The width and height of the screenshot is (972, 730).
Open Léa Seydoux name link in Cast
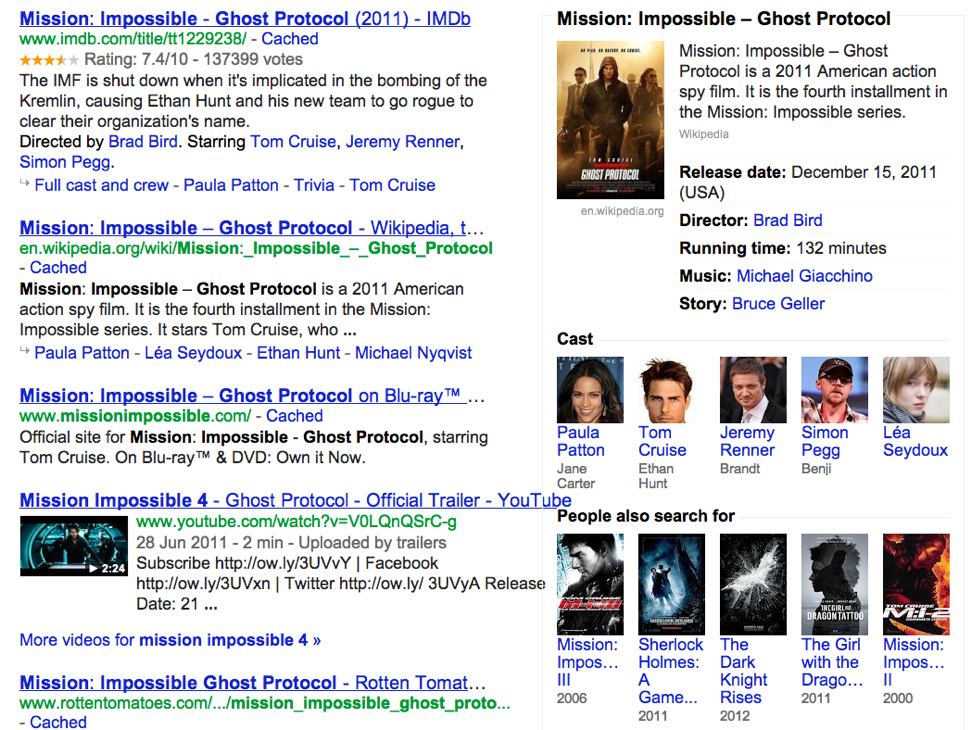[916, 441]
